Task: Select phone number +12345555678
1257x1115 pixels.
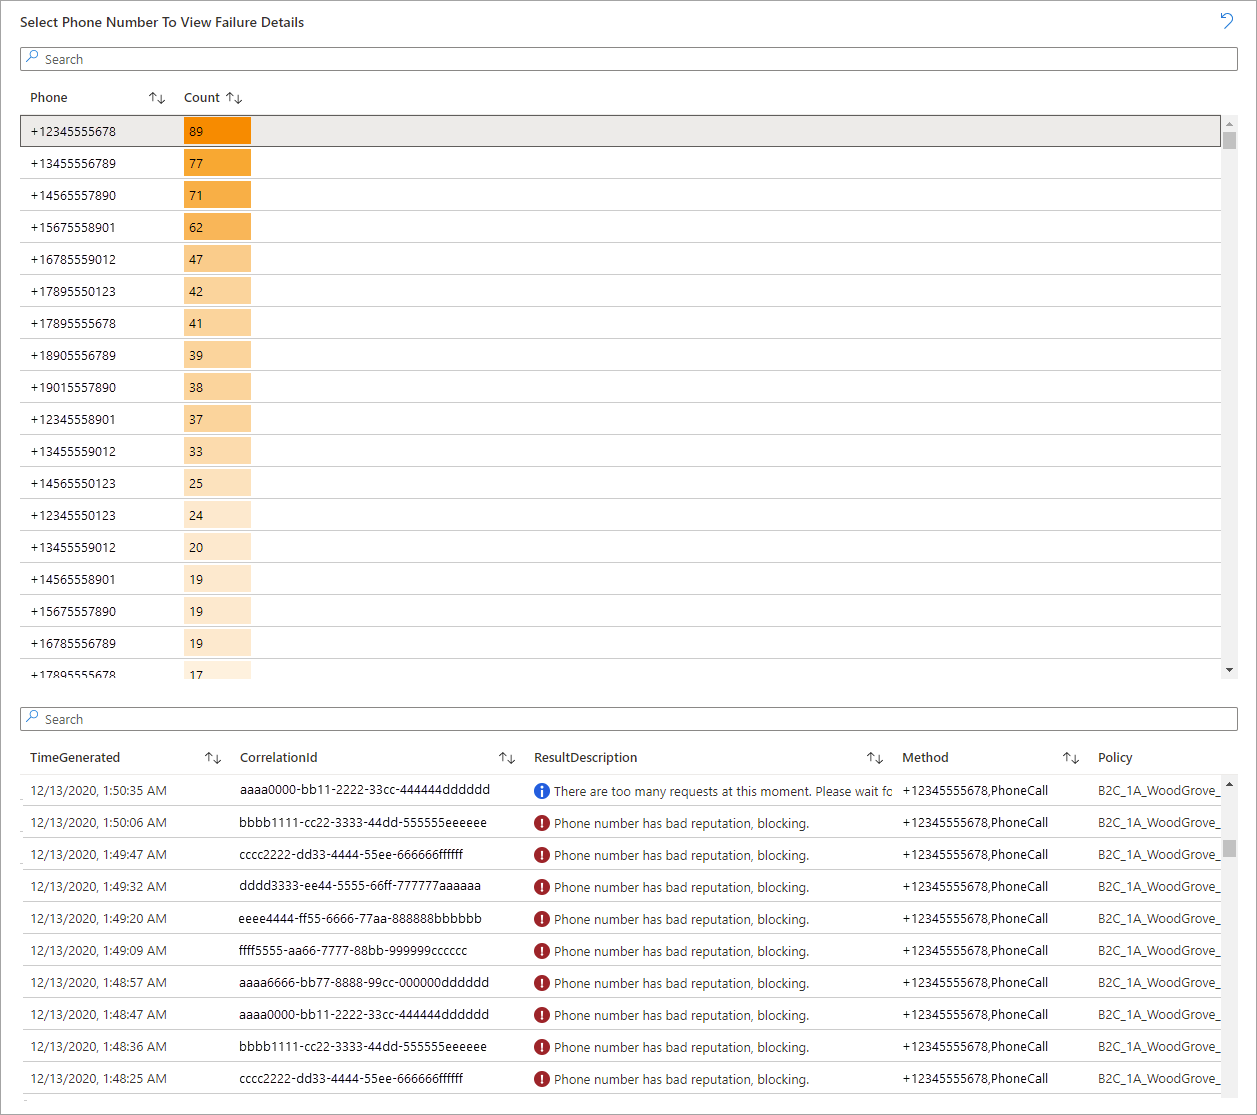Action: click(x=73, y=131)
